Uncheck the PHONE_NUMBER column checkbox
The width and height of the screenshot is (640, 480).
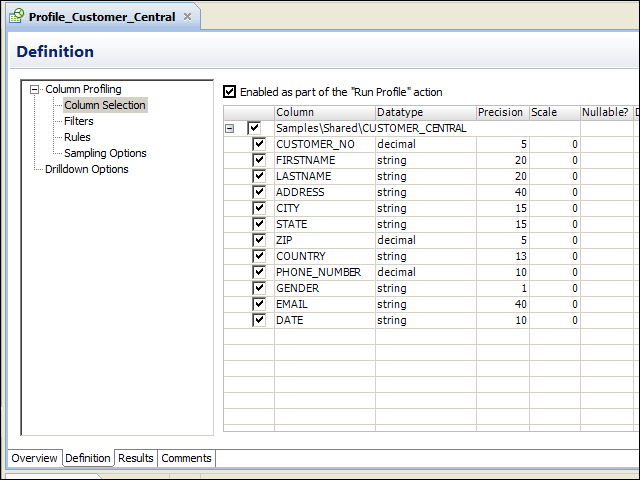point(259,272)
